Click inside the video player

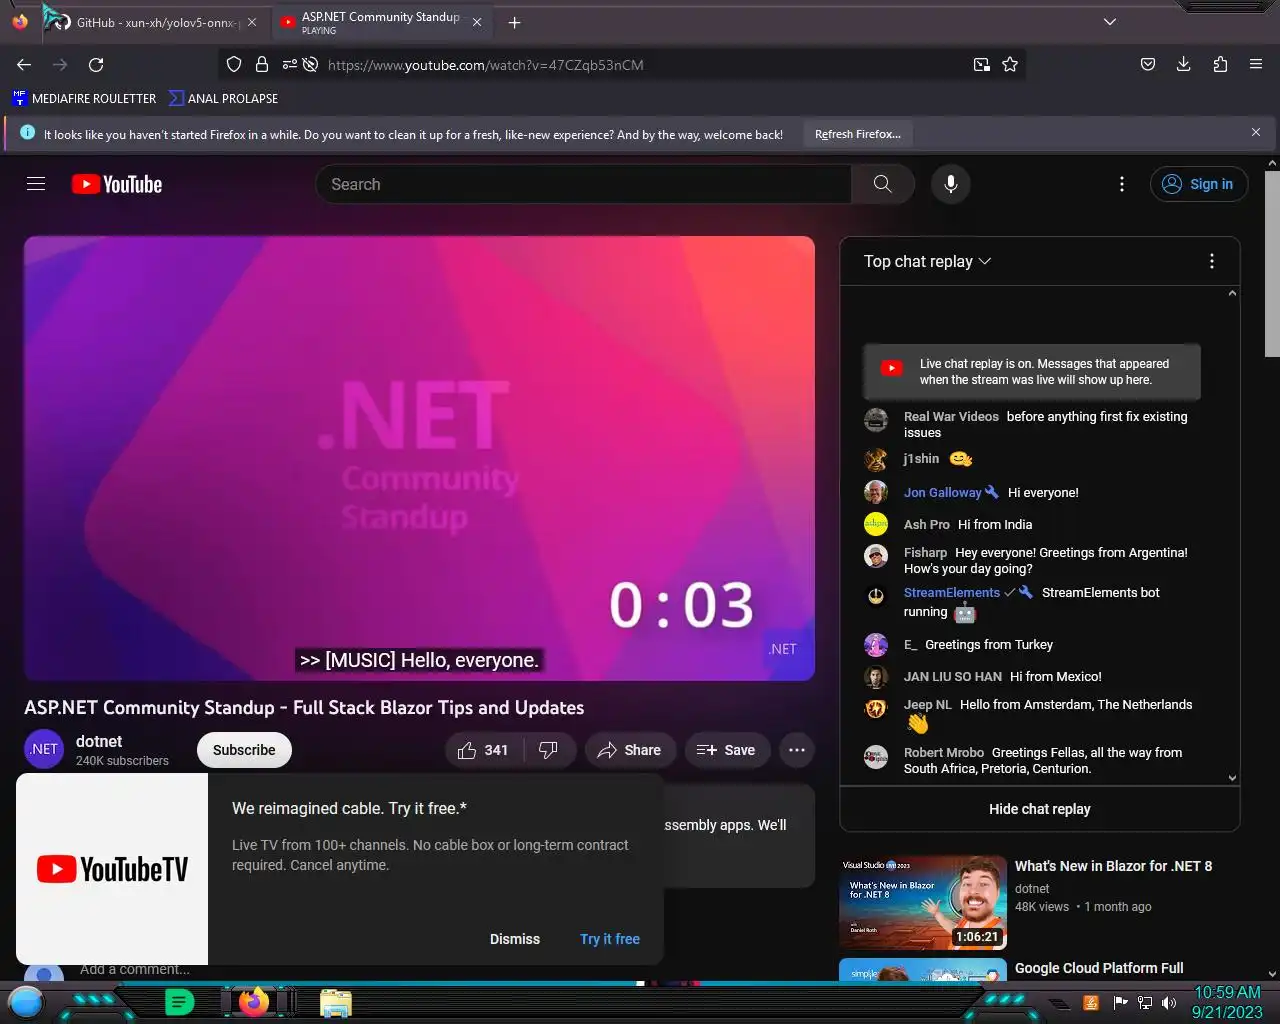click(419, 458)
